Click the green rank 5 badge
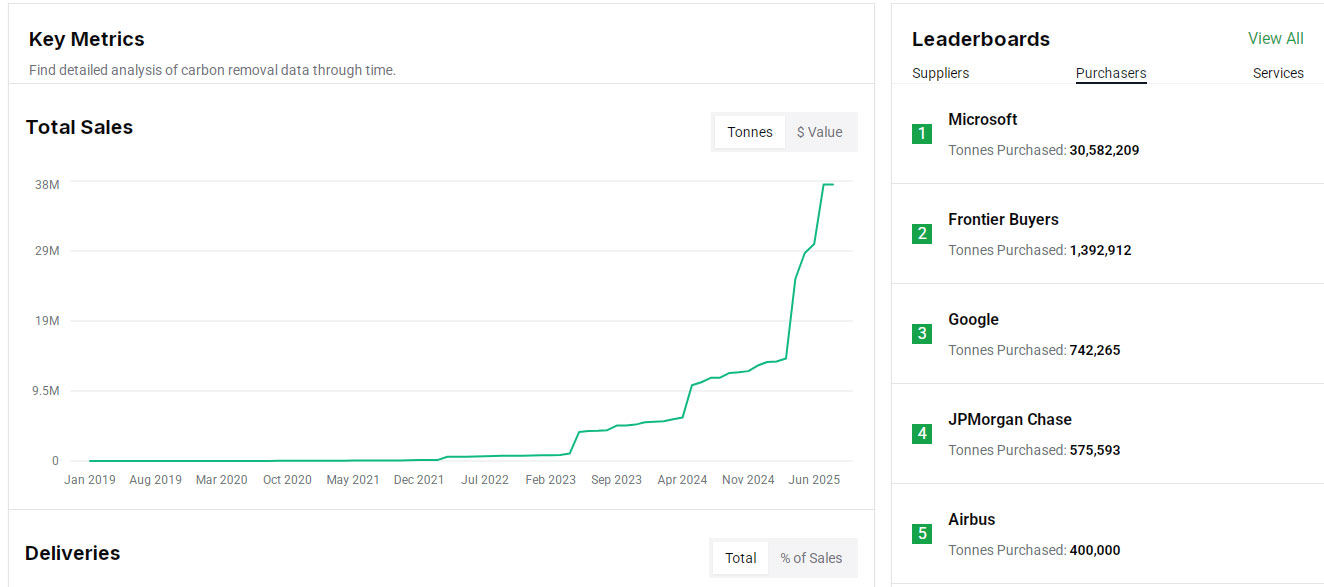This screenshot has width=1324, height=587. pos(921,534)
